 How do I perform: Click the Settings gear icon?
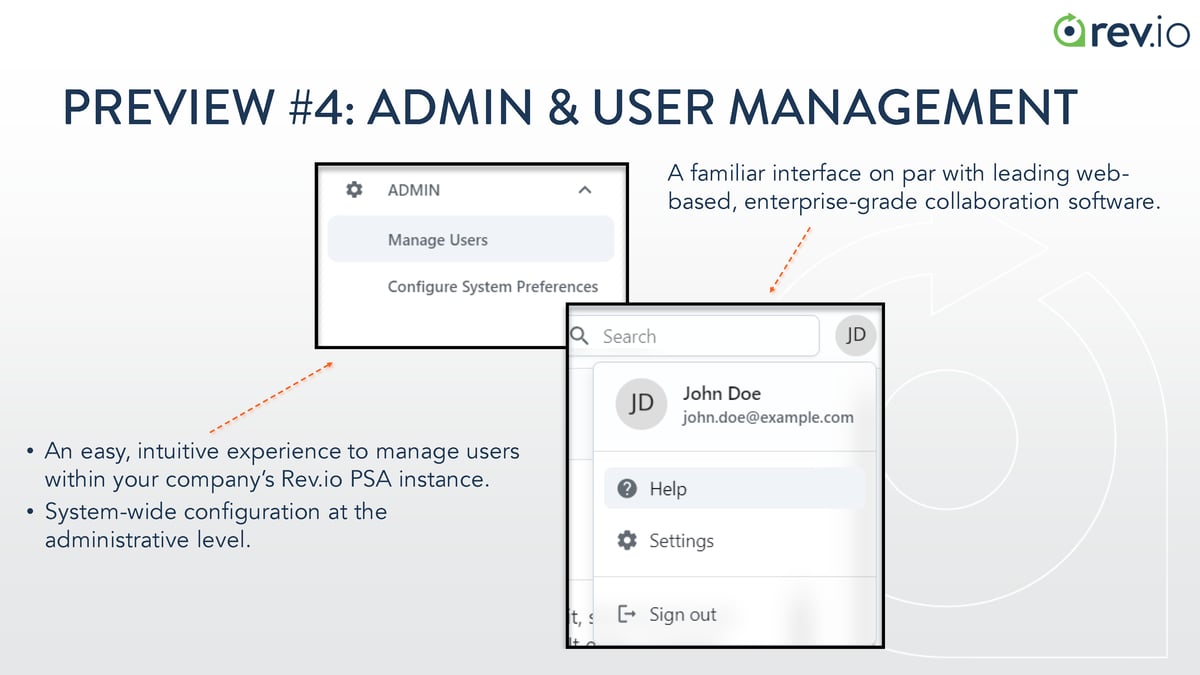click(x=627, y=541)
